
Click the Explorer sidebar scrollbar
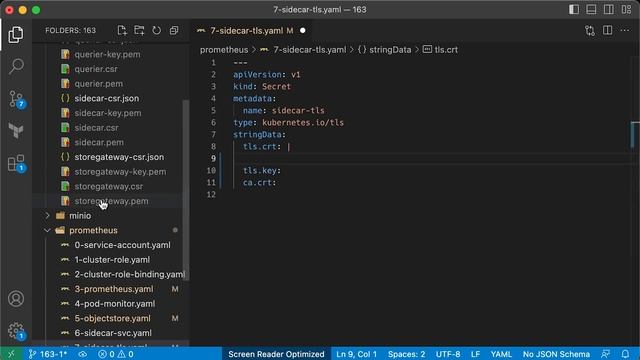(x=186, y=190)
